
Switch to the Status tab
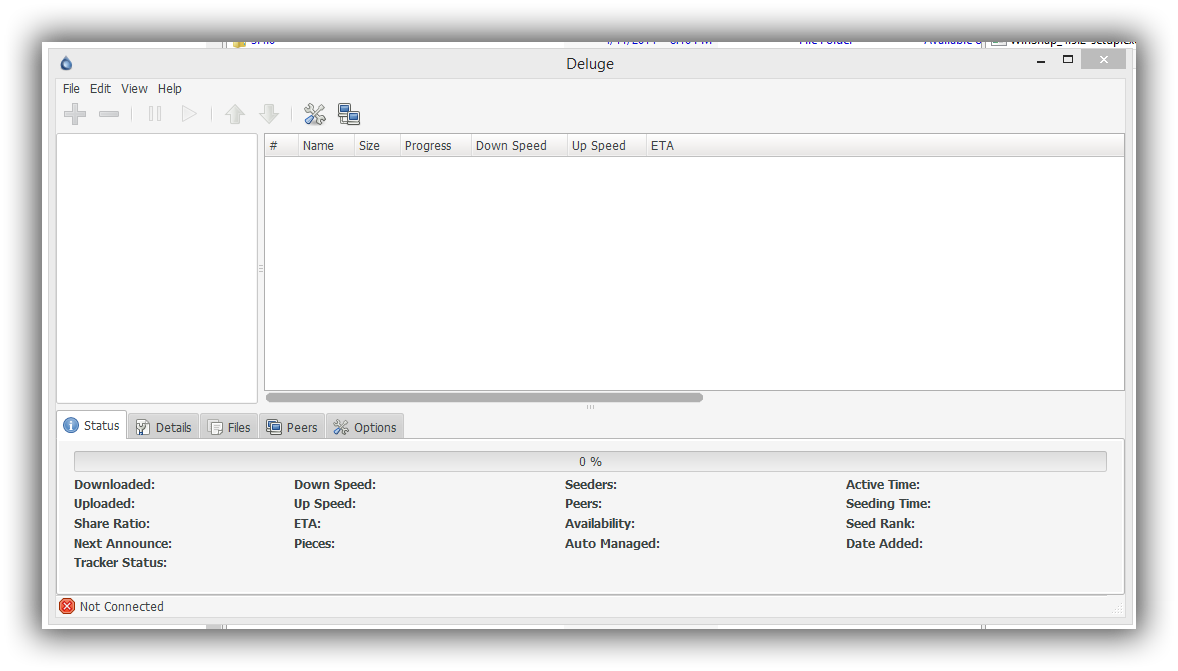pos(92,425)
